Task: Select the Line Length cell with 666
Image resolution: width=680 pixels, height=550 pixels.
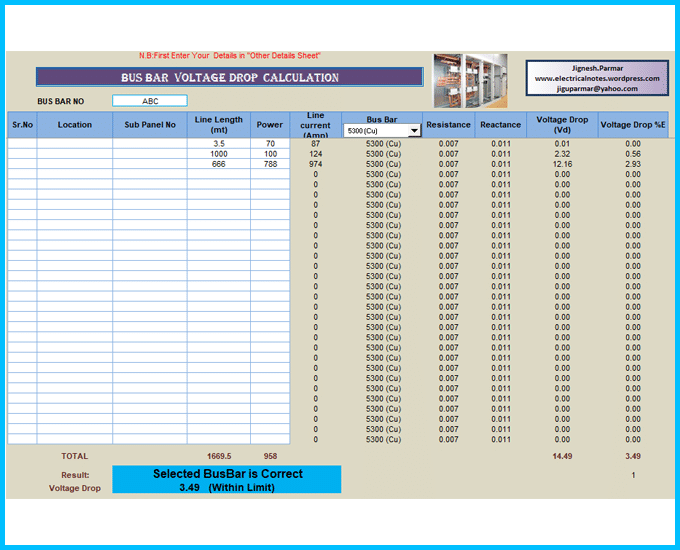Action: (x=219, y=164)
